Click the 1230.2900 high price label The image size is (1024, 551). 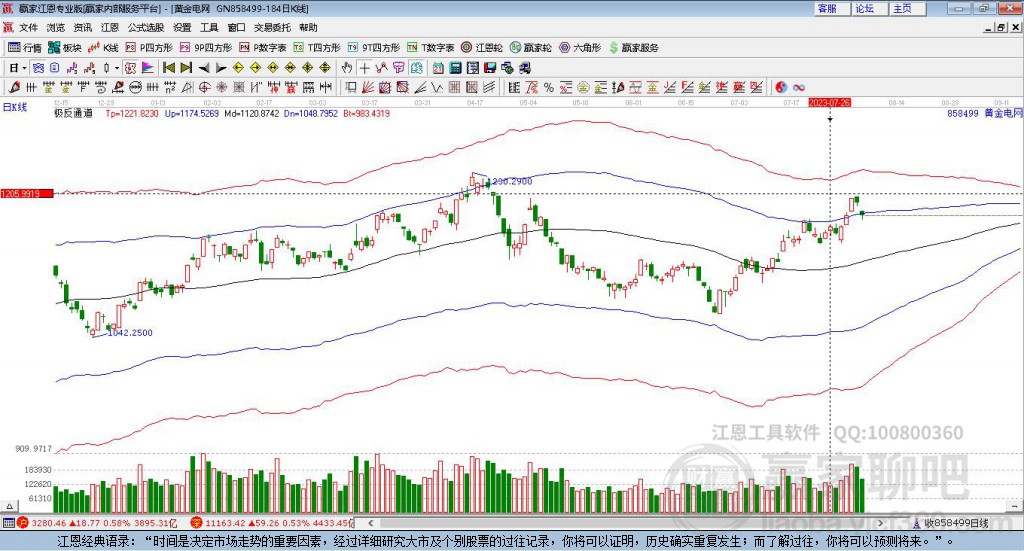[x=511, y=181]
